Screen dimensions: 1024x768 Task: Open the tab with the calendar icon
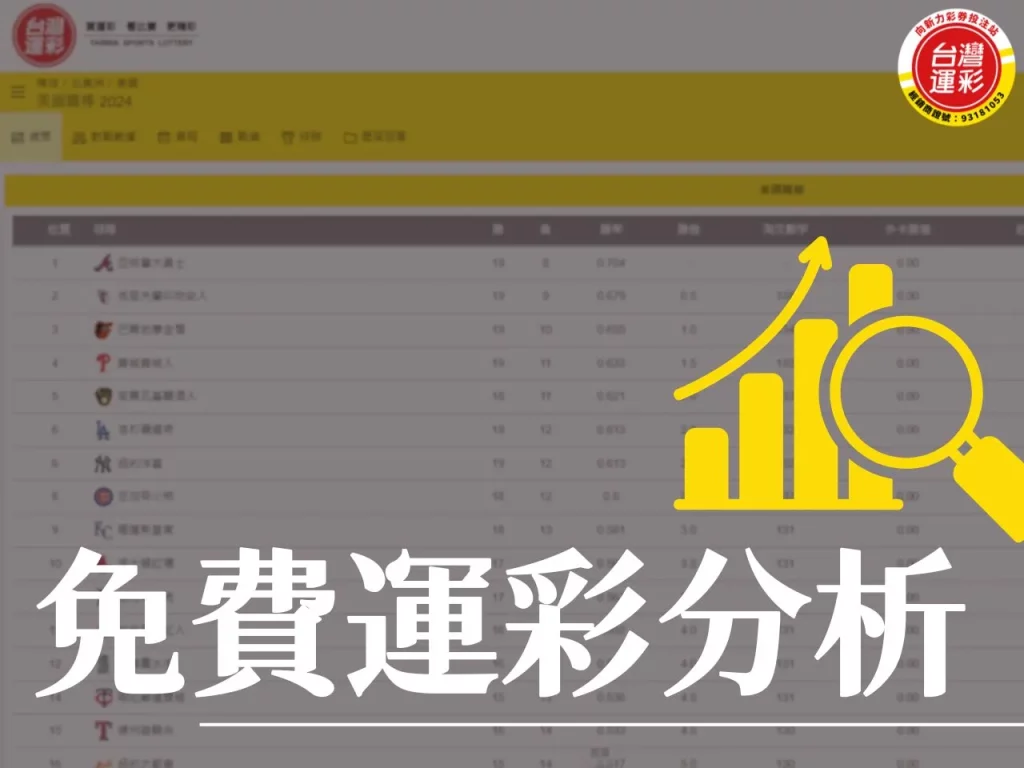[x=178, y=137]
